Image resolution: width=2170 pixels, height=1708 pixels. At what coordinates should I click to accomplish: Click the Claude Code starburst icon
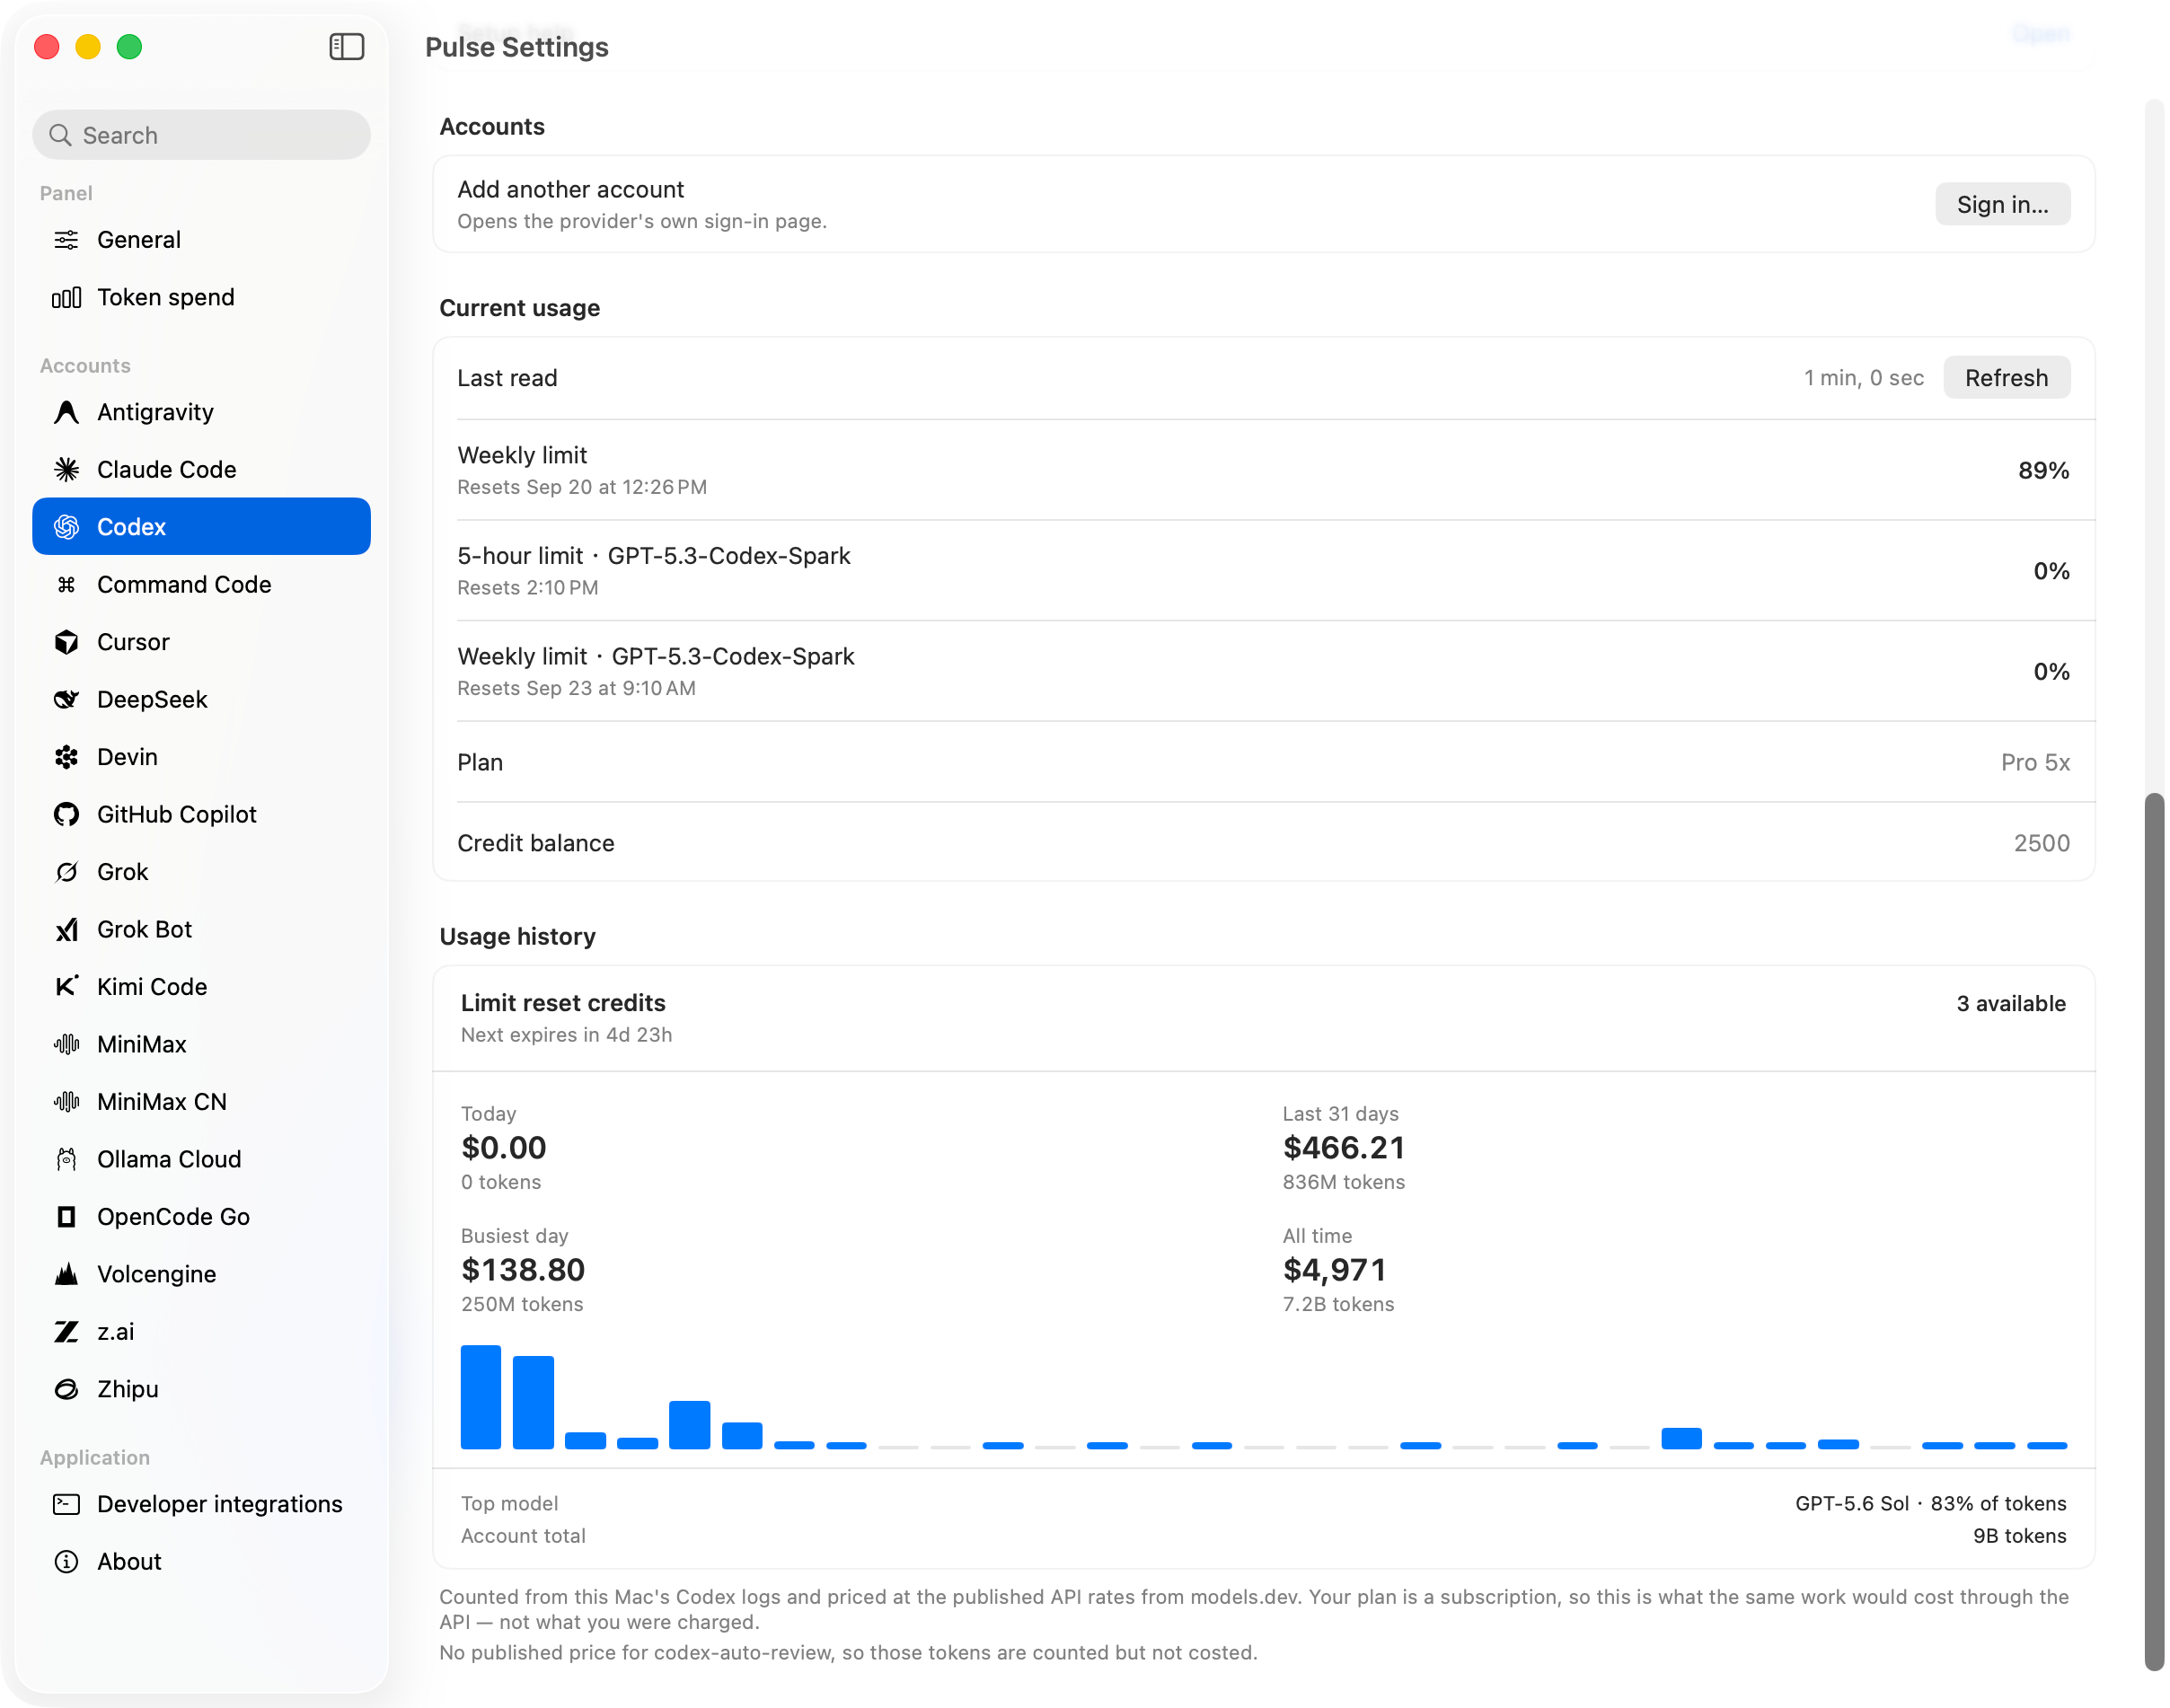coord(66,469)
